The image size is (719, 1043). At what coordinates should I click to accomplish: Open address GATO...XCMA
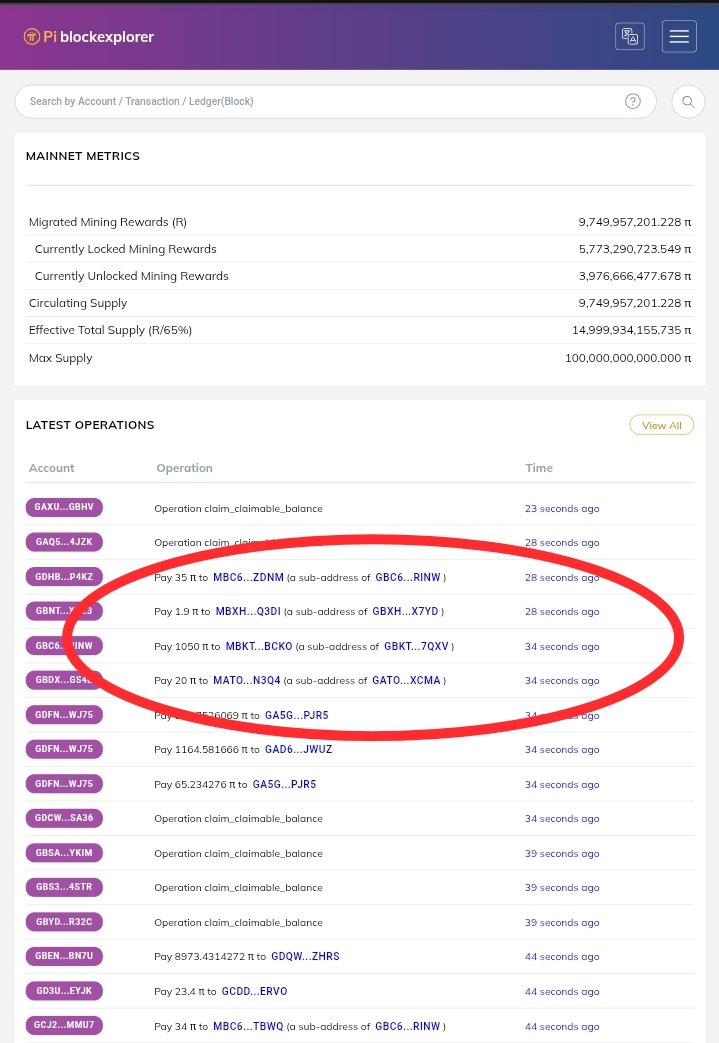406,680
